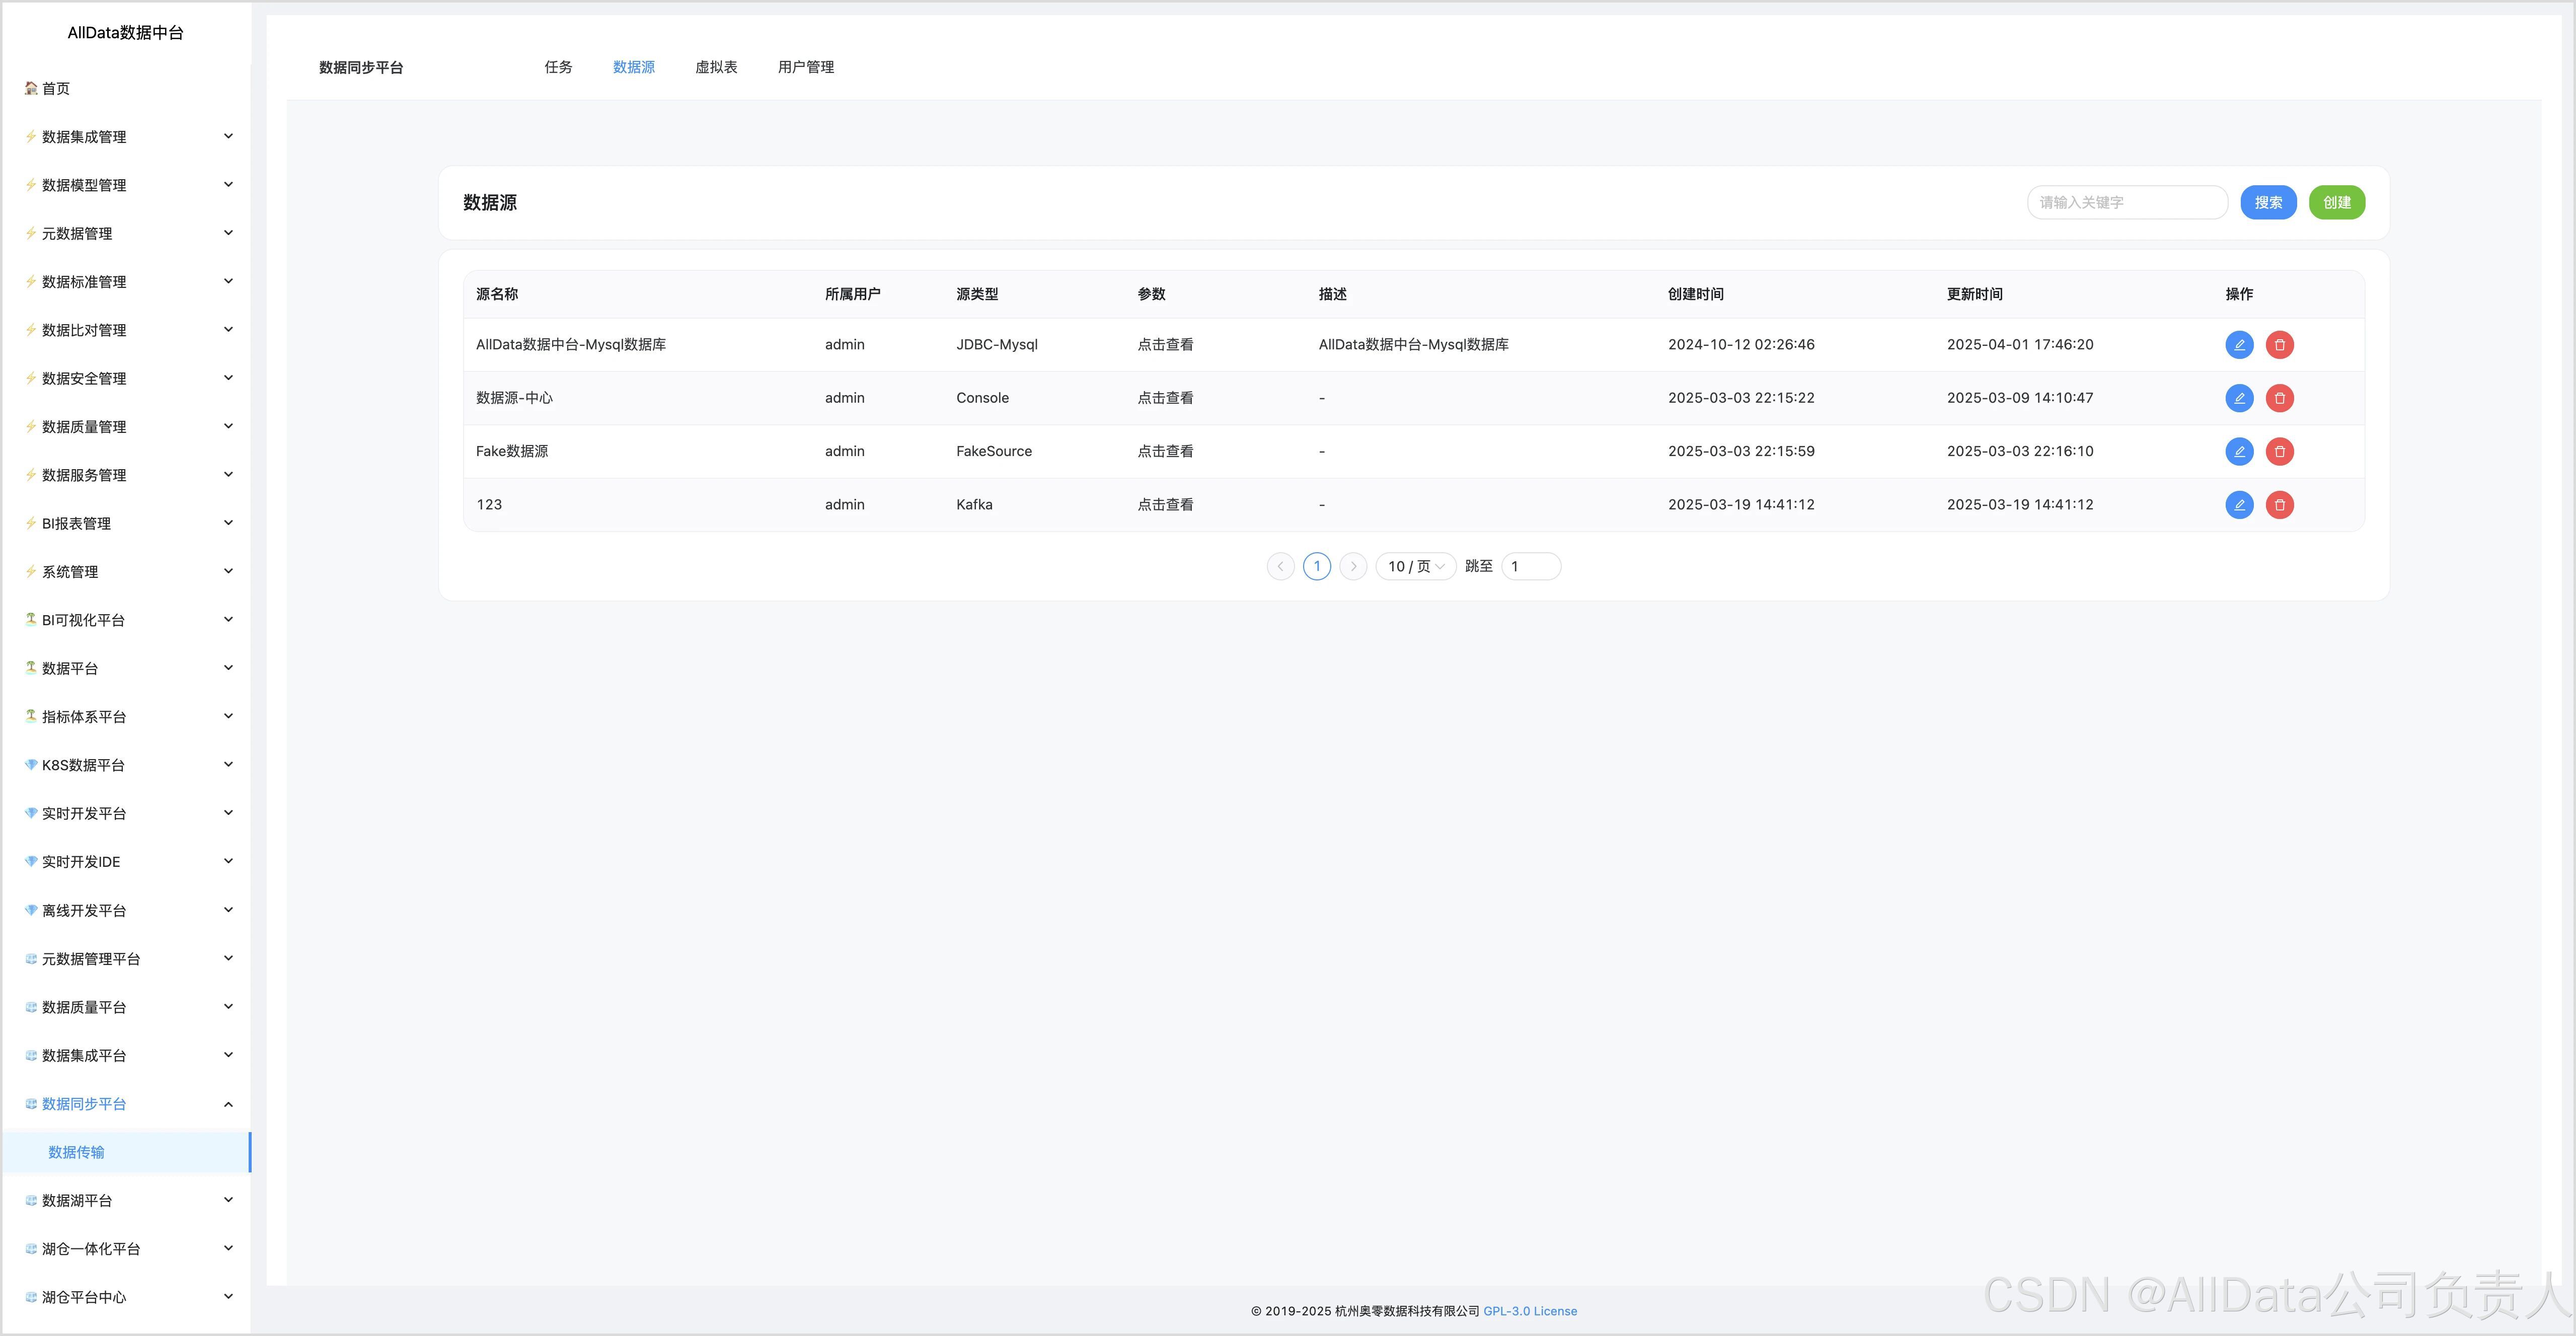The height and width of the screenshot is (1336, 2576).
Task: Click the diamond icon beside K8S数据平台
Action: coord(31,764)
